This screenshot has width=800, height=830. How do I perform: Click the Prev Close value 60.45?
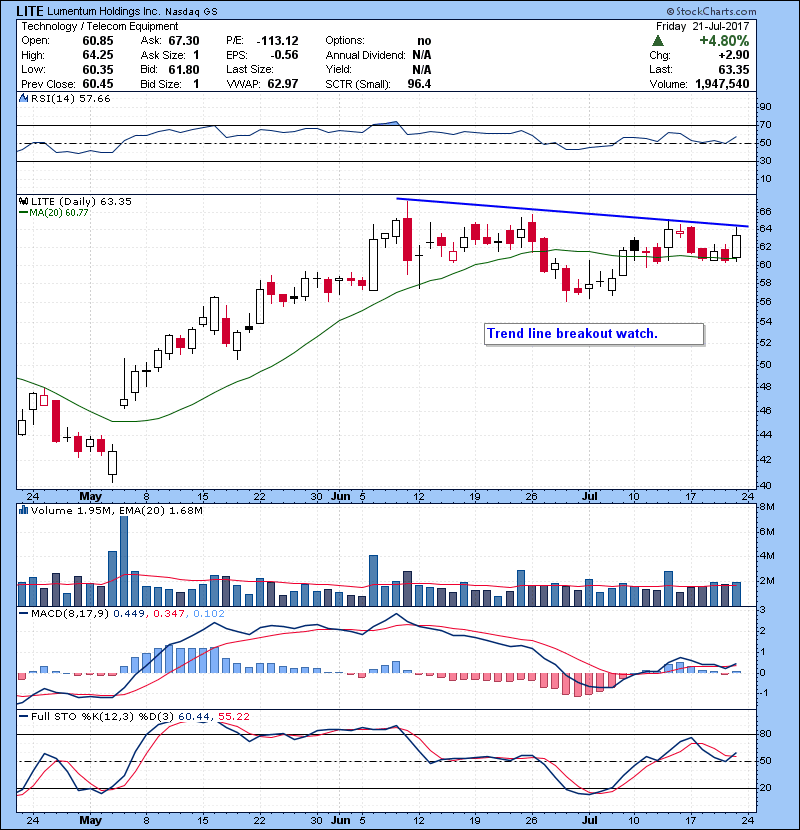98,84
